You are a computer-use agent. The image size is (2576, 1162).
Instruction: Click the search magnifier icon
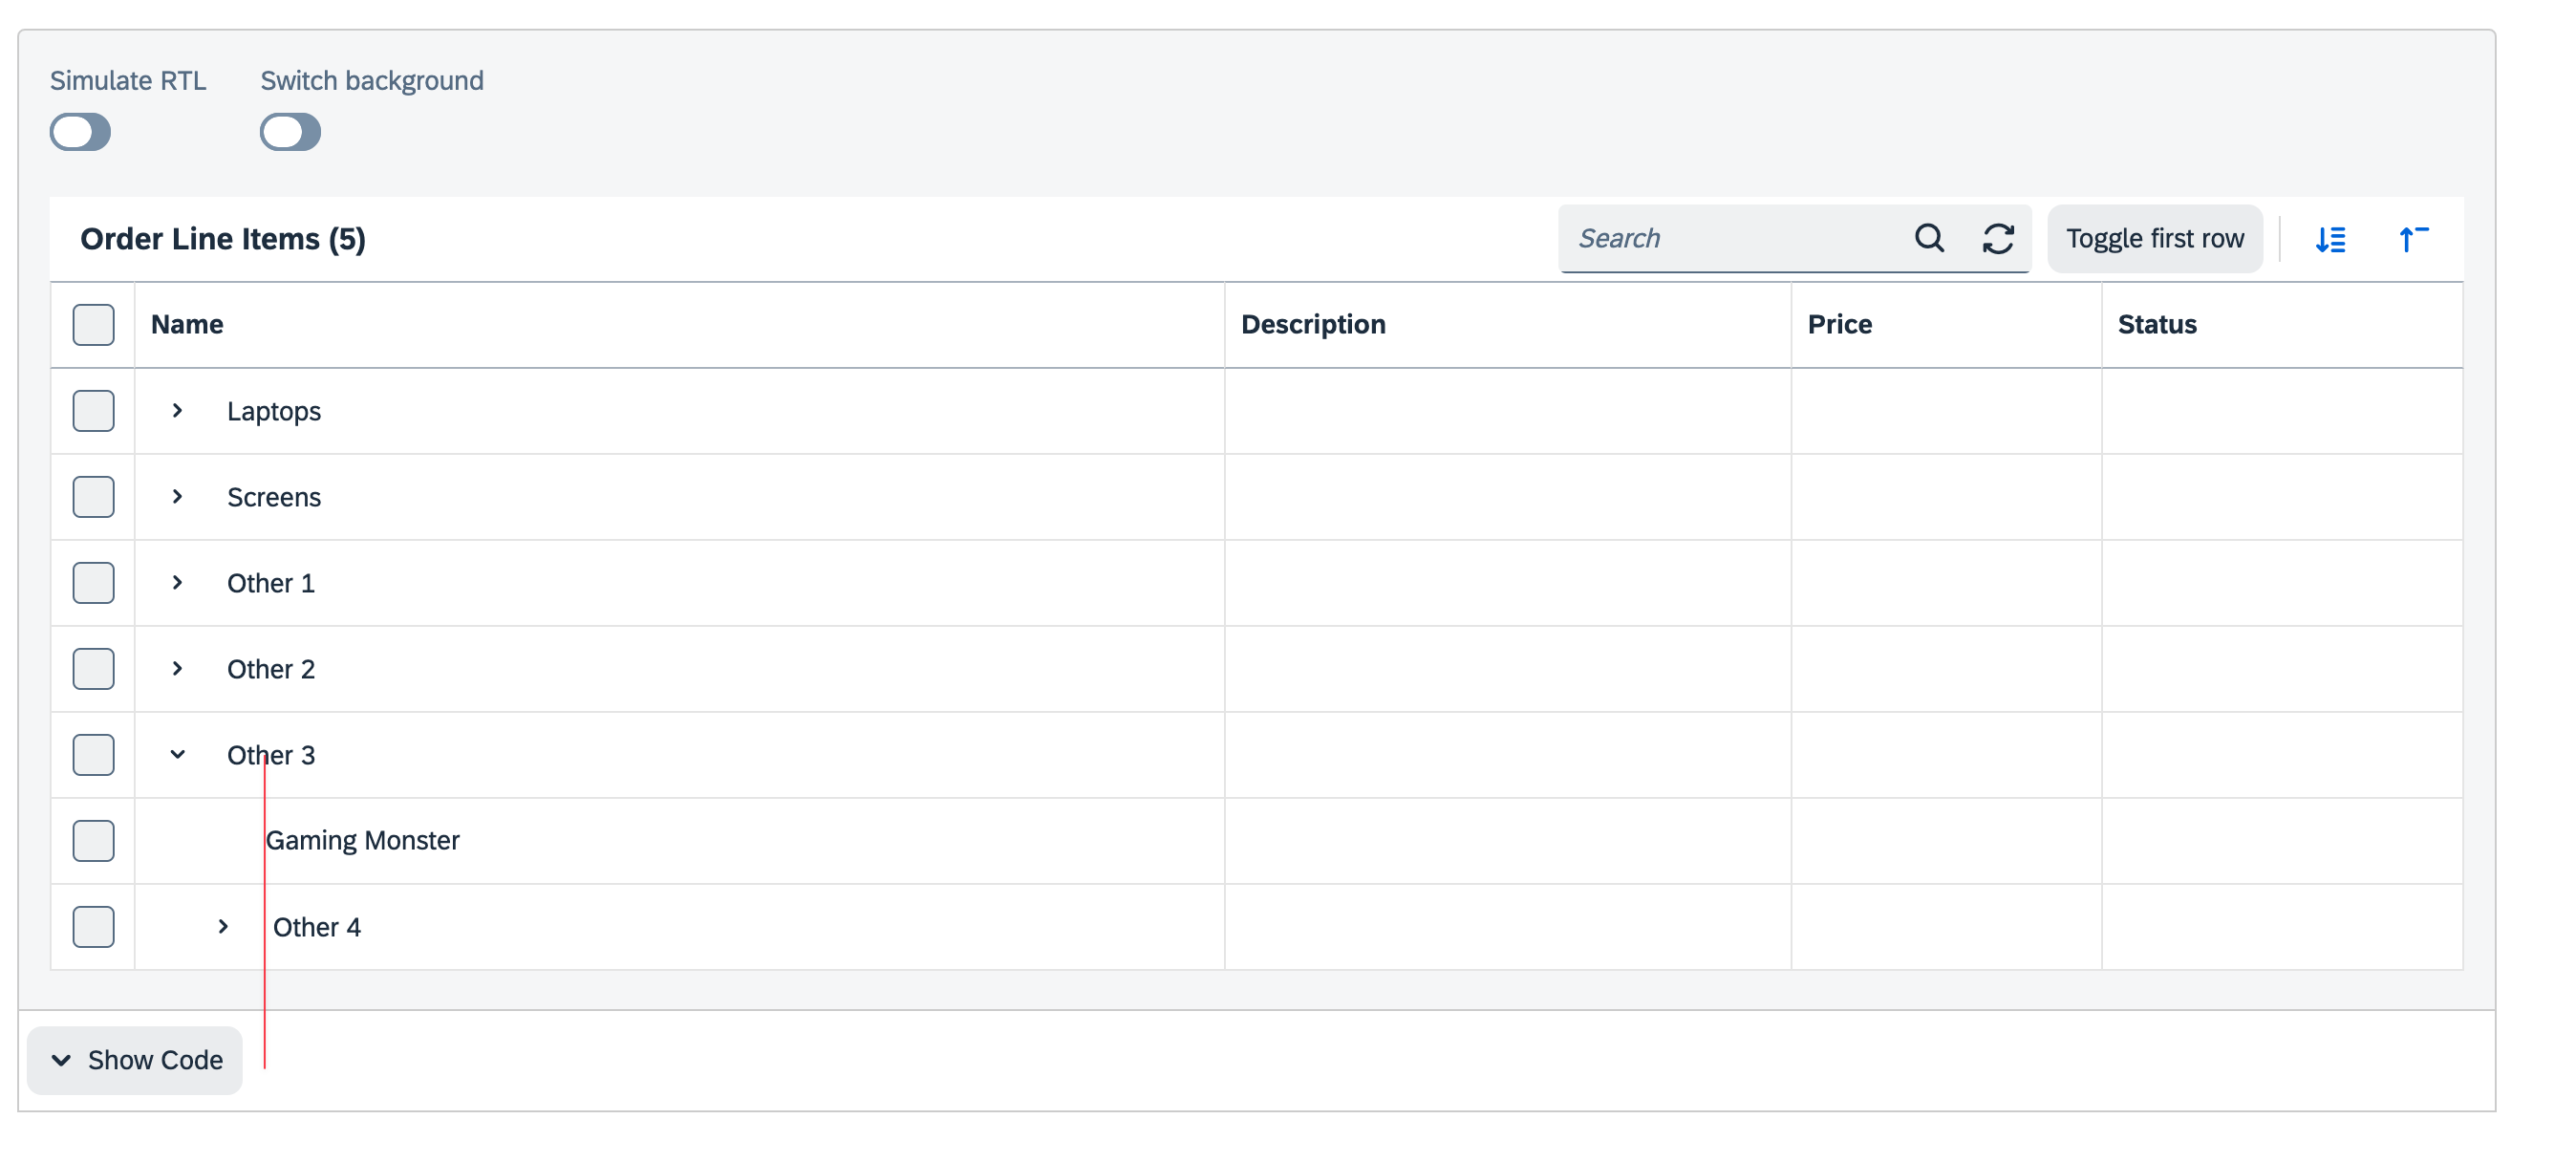click(1929, 238)
